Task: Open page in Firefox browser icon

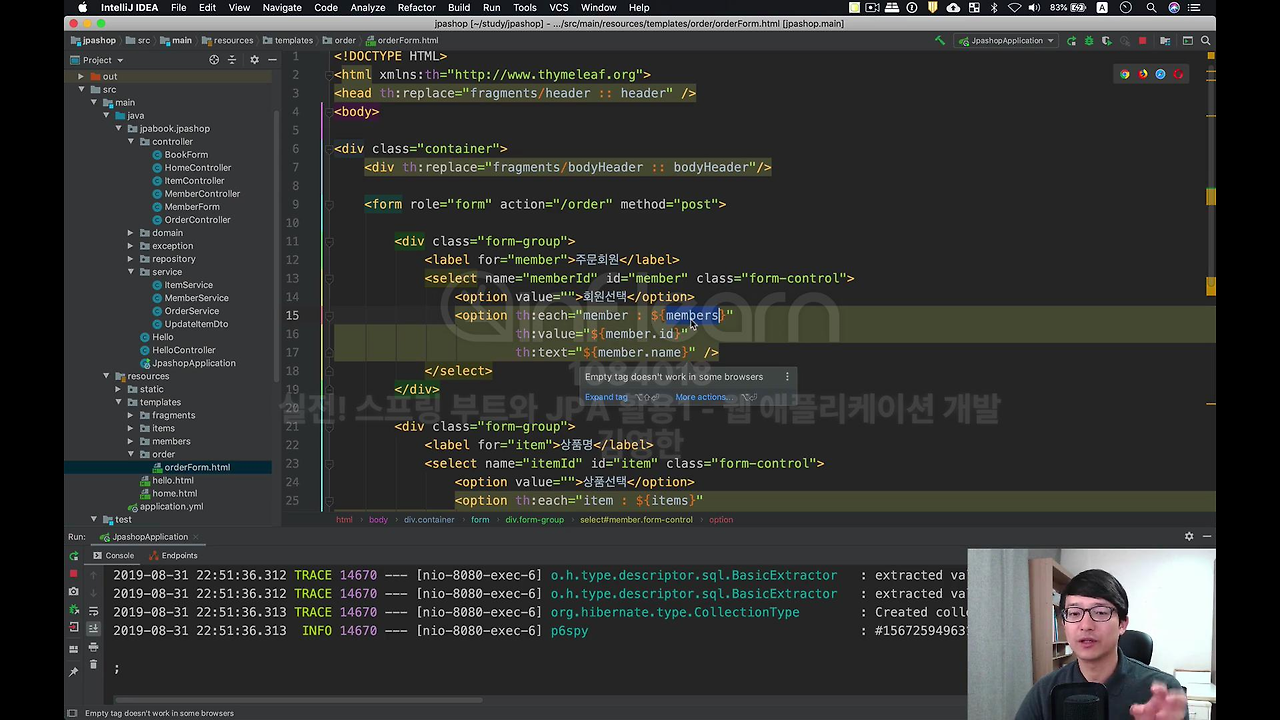Action: coord(1143,74)
